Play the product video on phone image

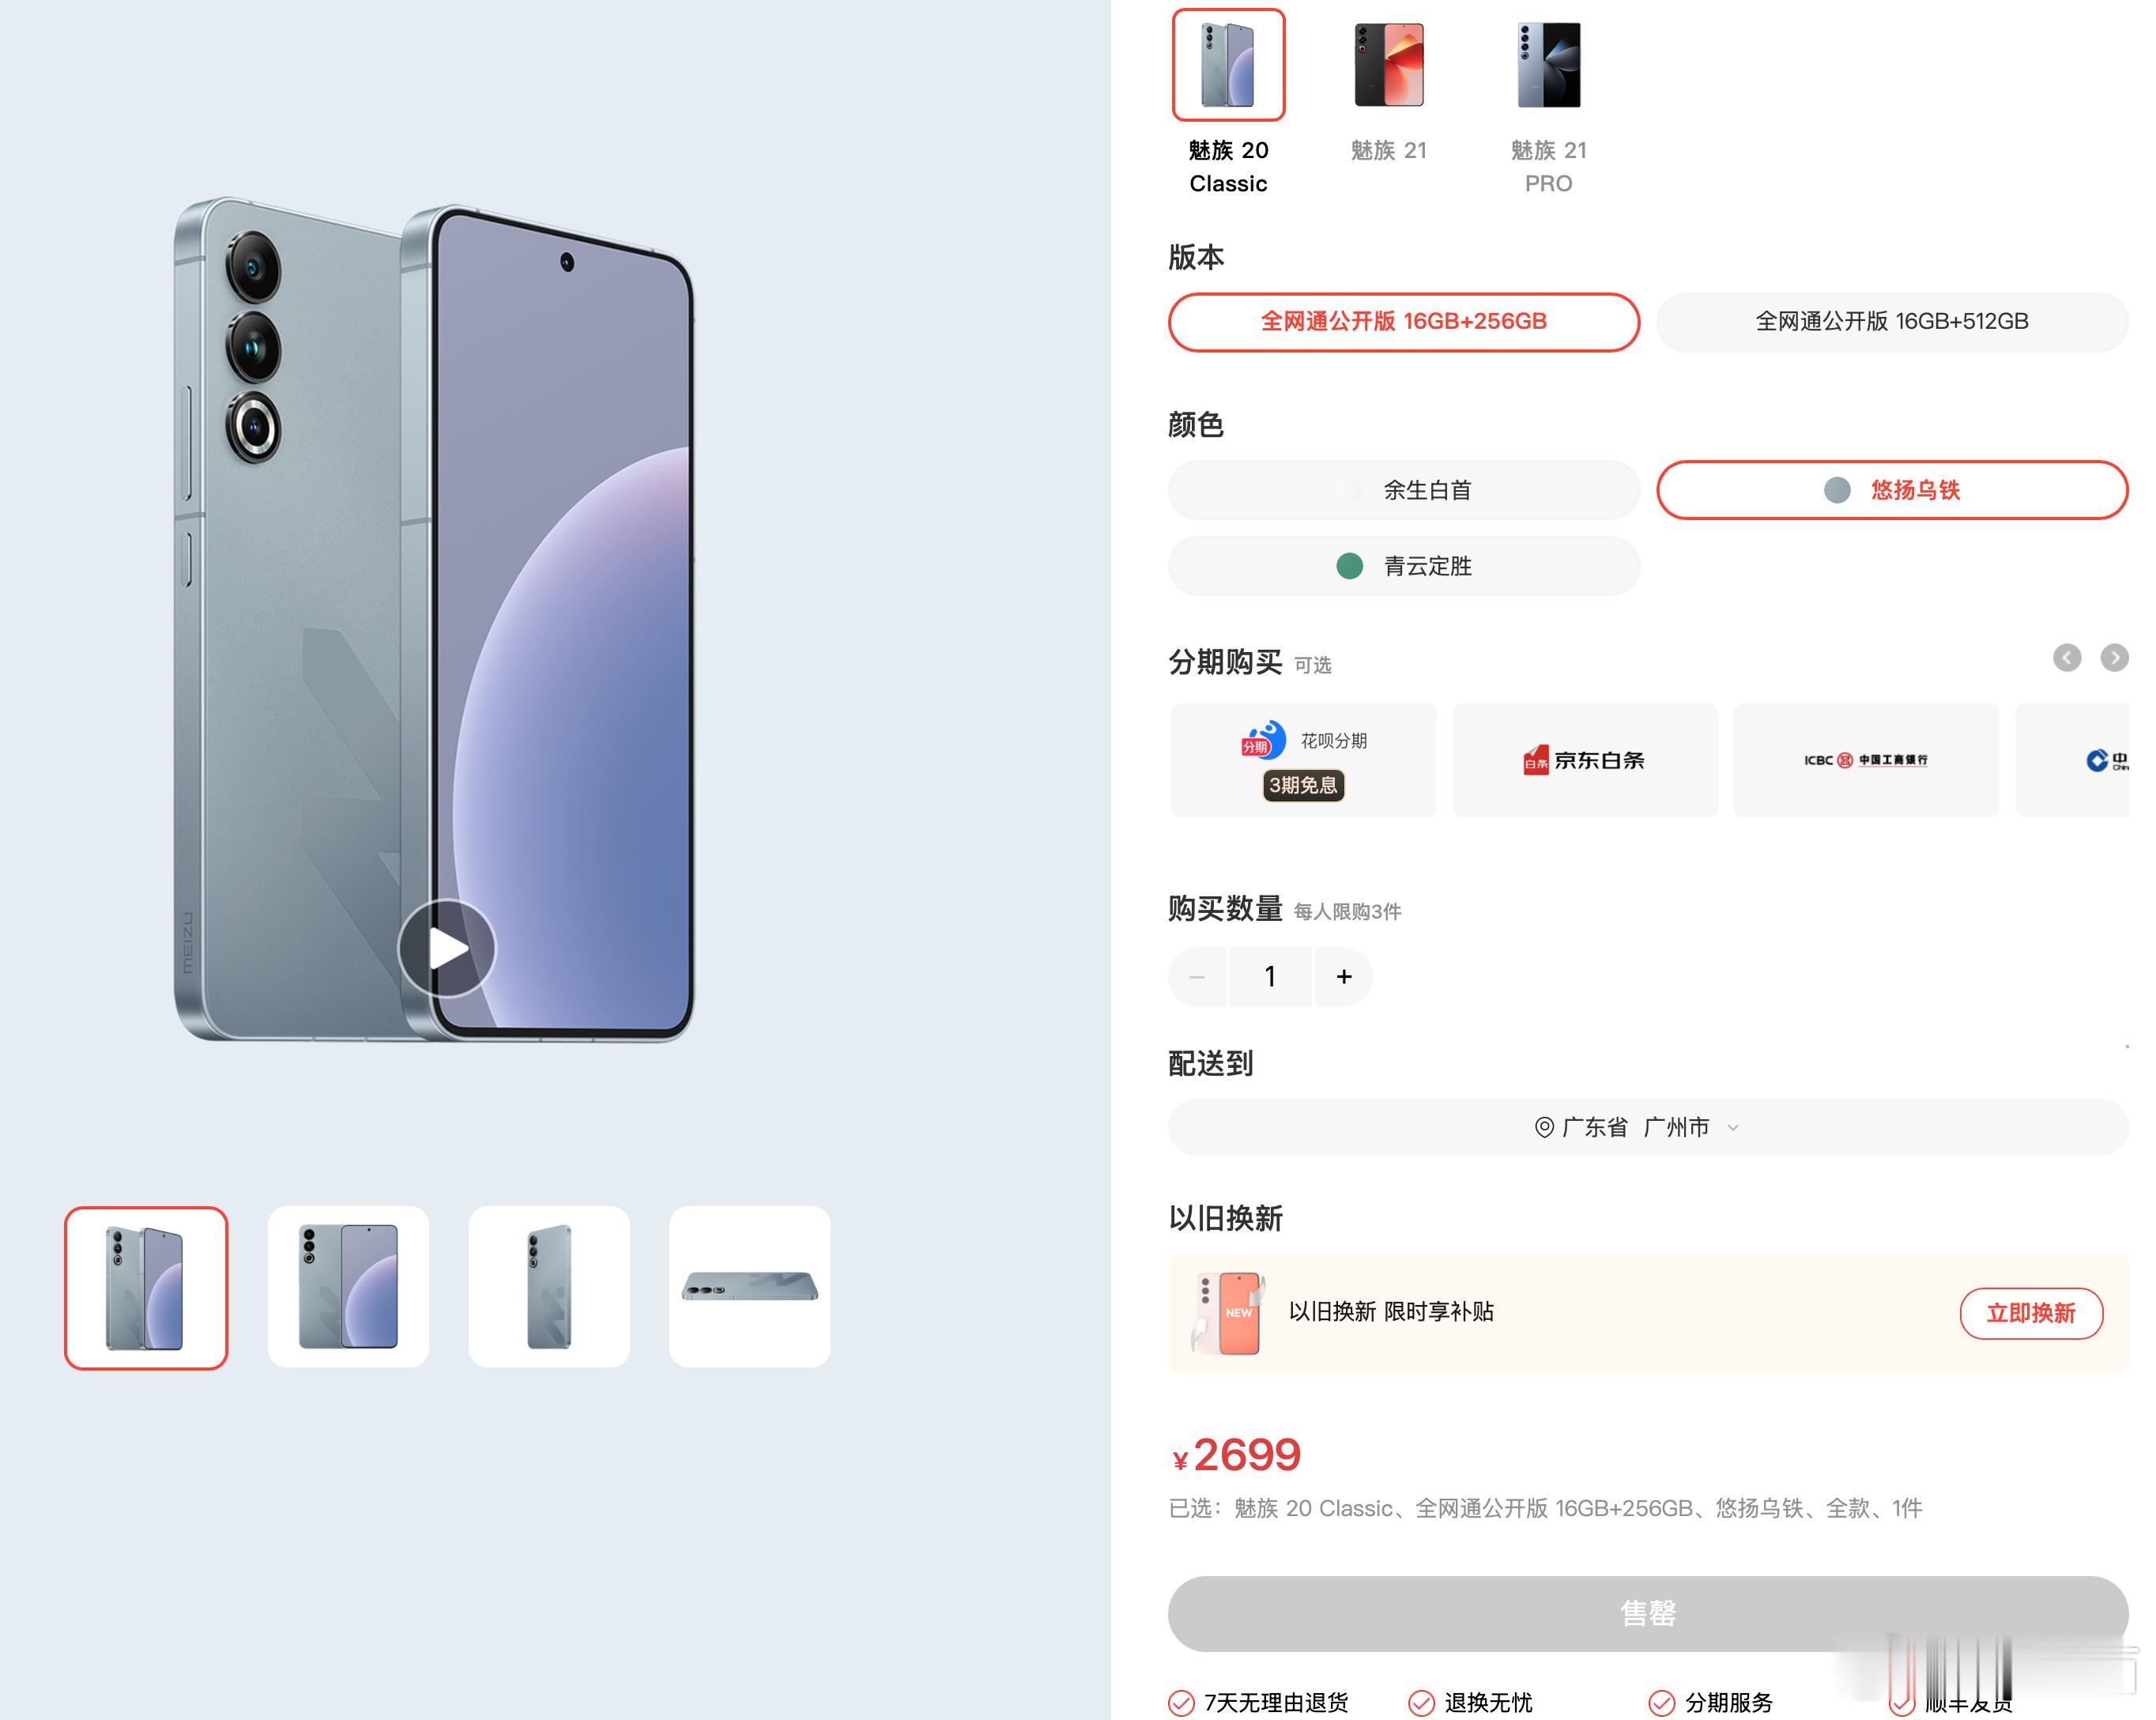[447, 948]
